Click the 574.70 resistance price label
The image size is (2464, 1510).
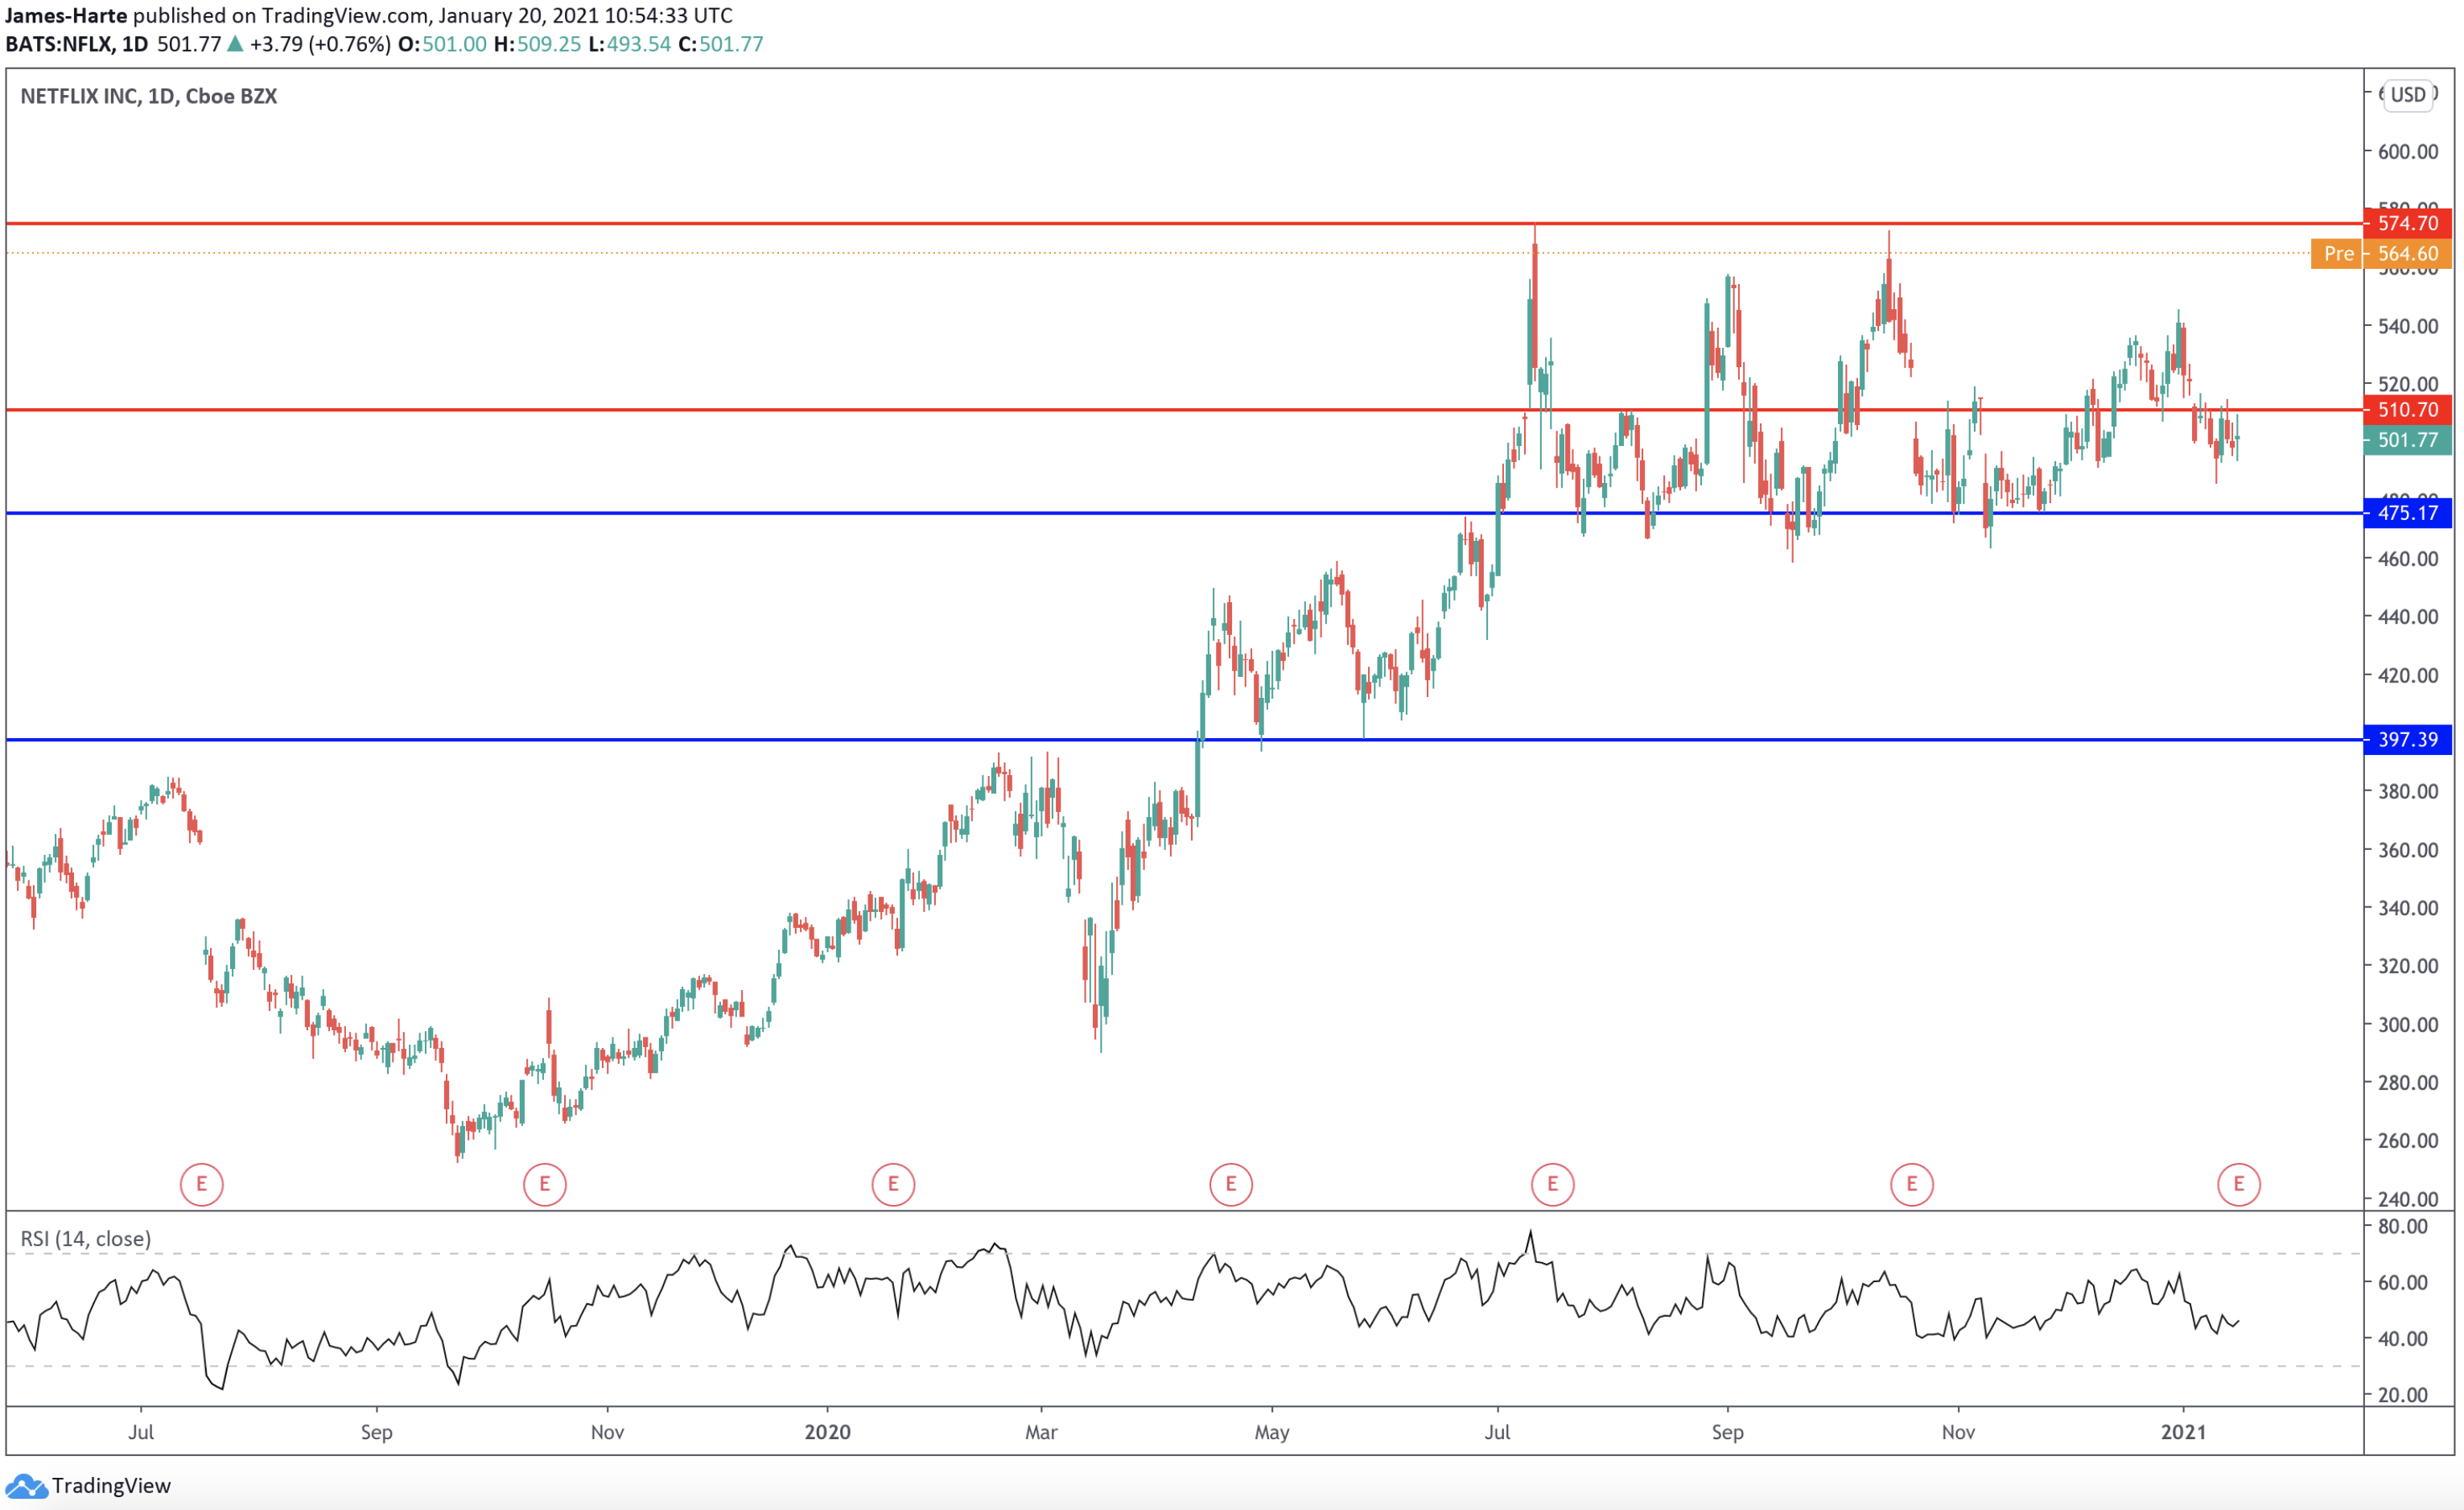pyautogui.click(x=2408, y=224)
